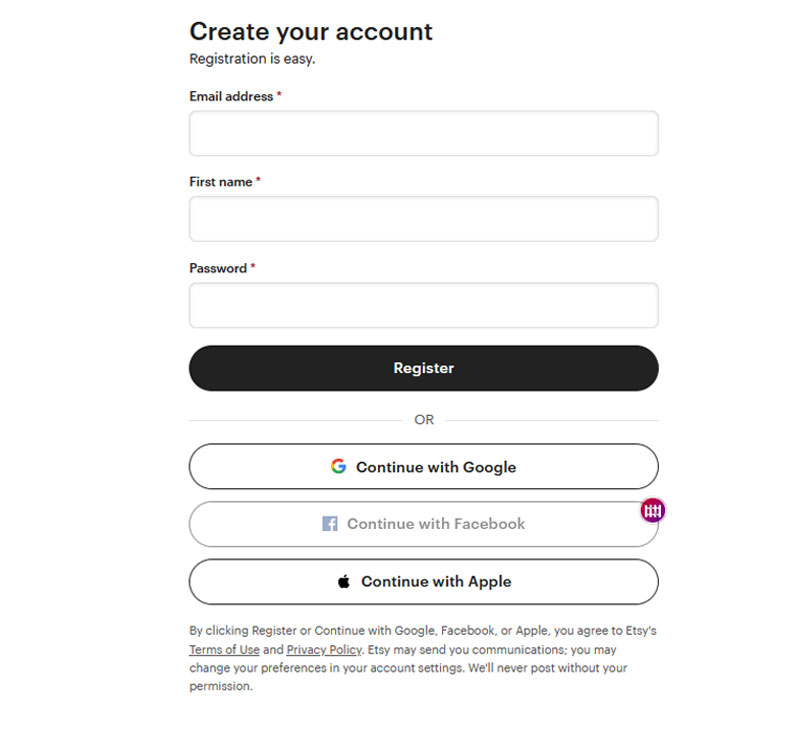Click the Email address label
The image size is (800, 729).
[231, 96]
